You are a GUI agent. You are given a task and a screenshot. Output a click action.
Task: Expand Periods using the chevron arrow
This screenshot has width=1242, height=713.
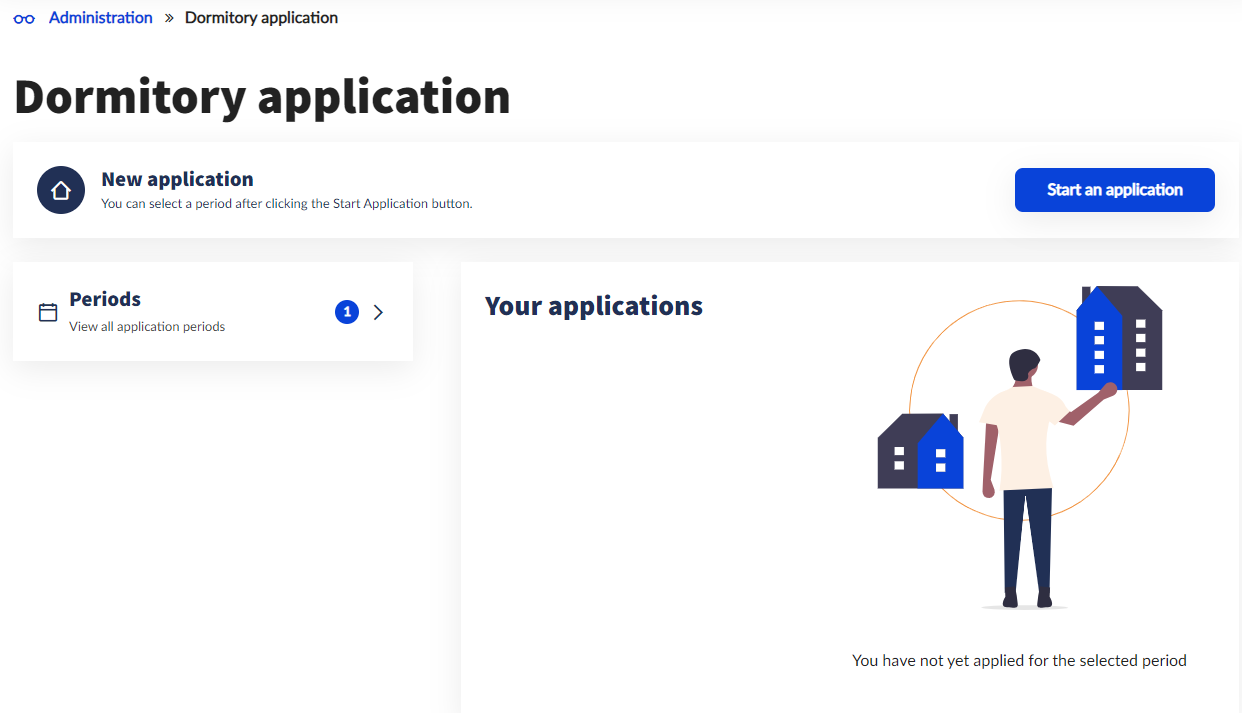(378, 312)
